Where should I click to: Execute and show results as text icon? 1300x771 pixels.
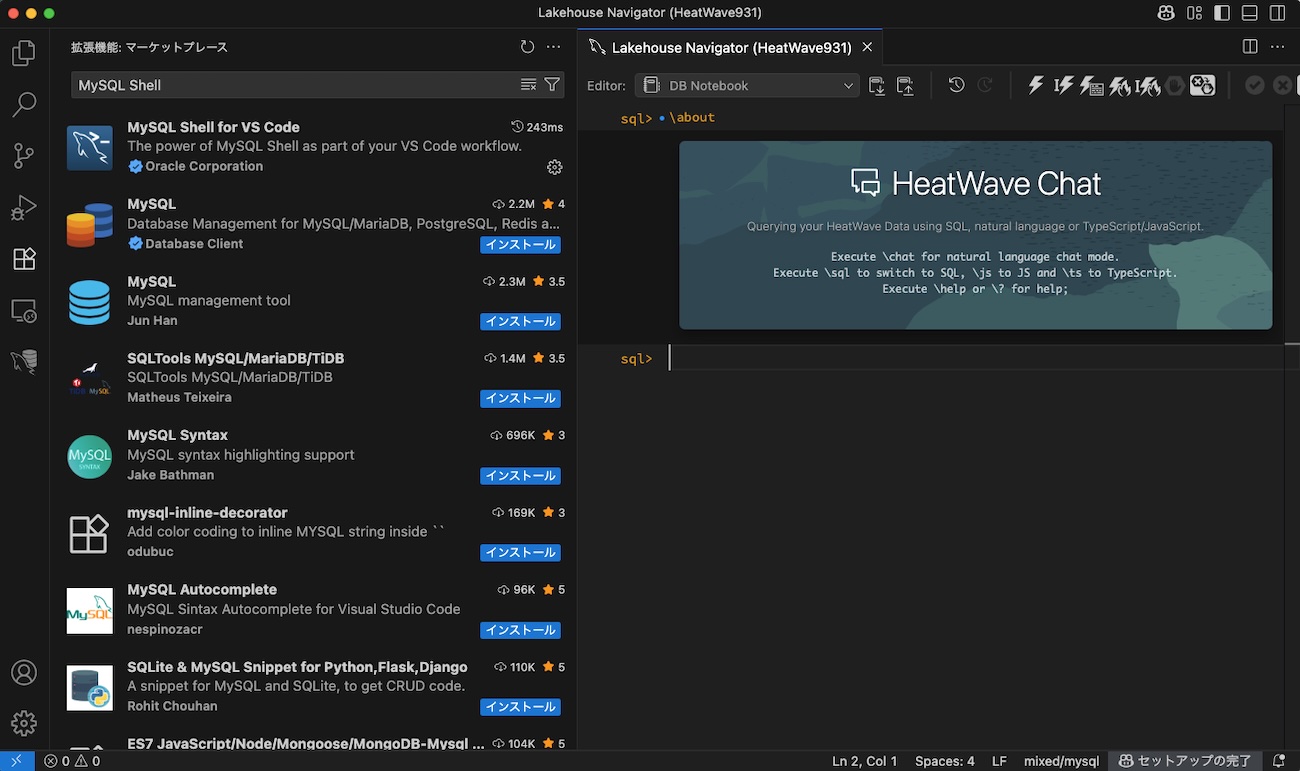(1092, 85)
